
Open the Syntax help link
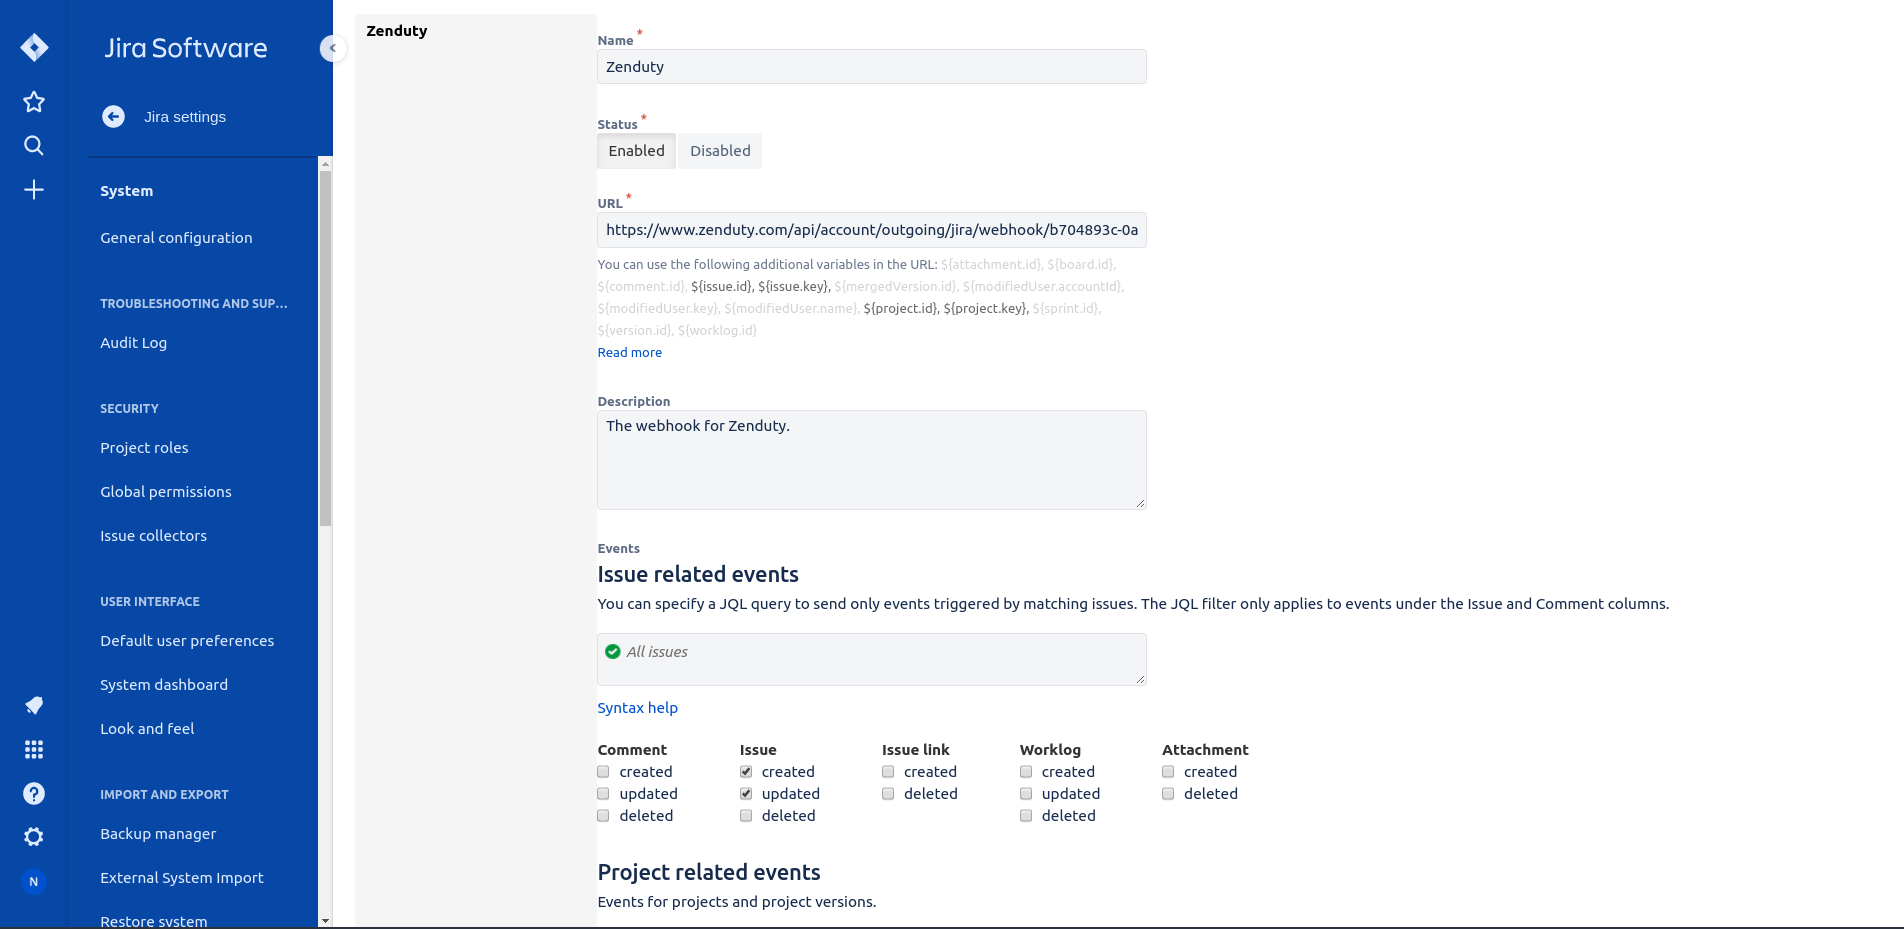[637, 708]
